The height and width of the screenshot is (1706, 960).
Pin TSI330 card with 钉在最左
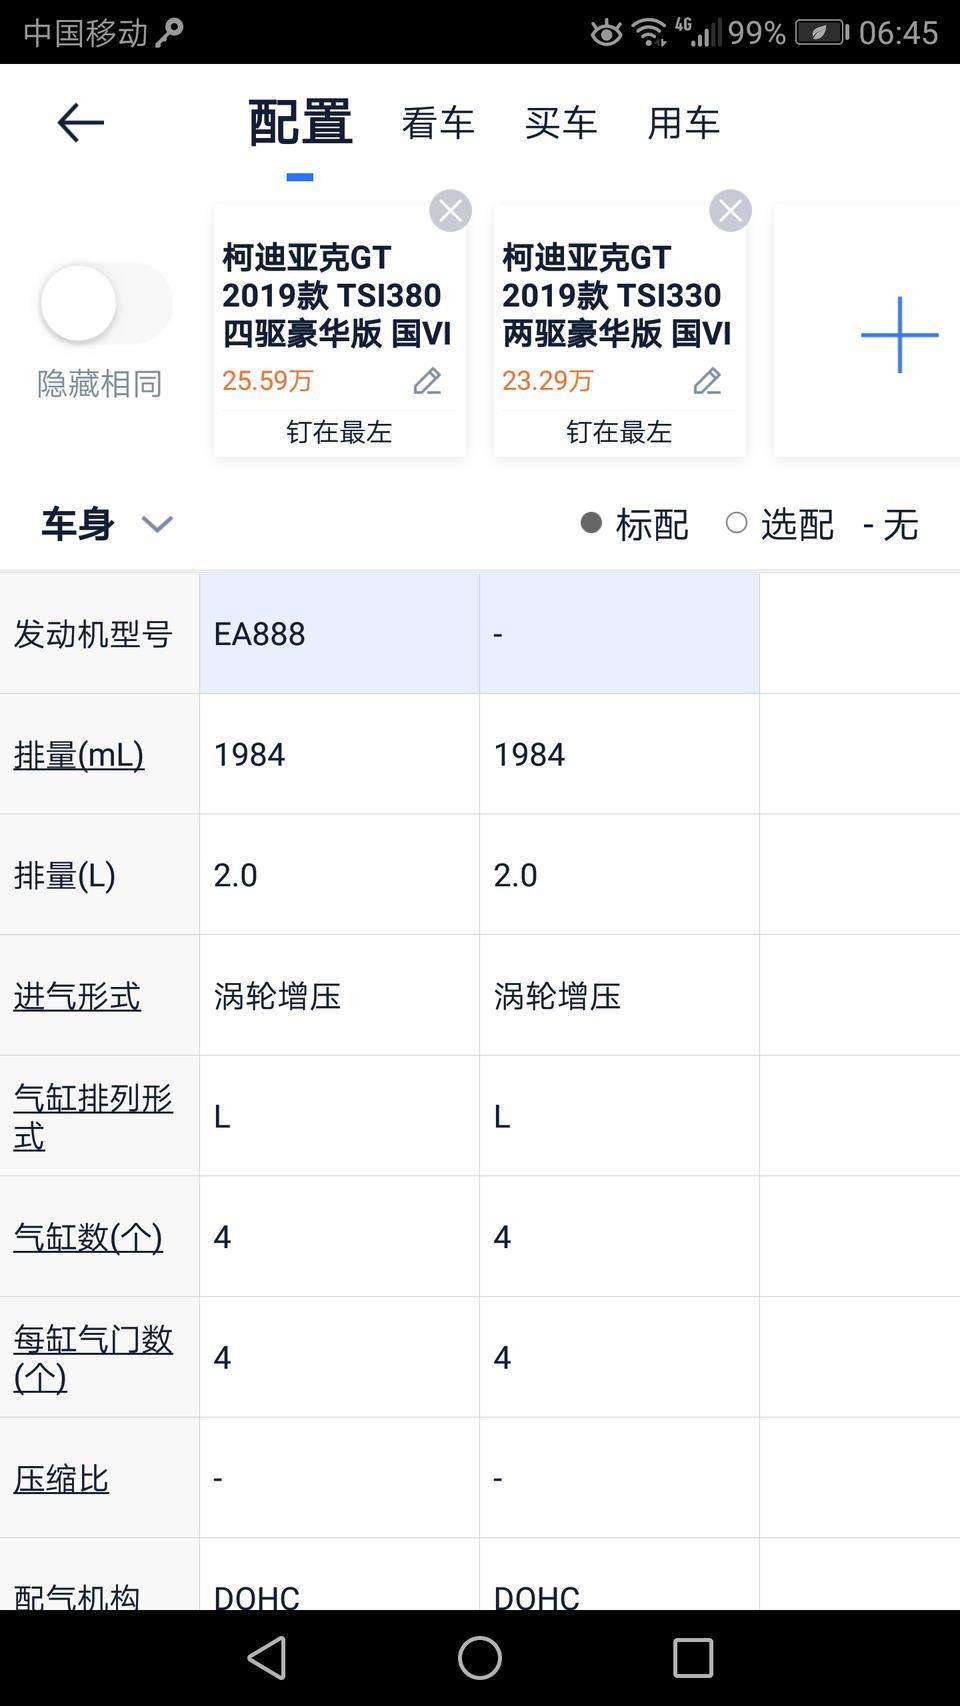(619, 432)
